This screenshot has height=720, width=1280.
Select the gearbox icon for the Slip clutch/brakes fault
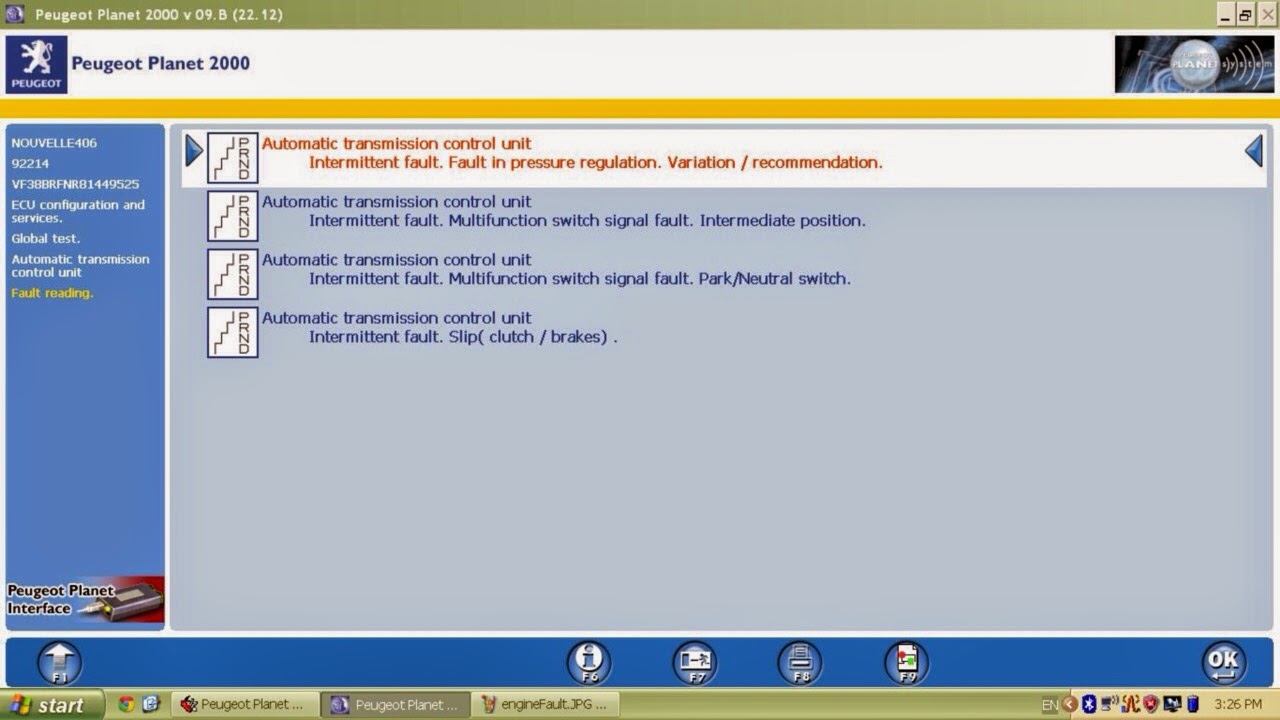[x=233, y=332]
